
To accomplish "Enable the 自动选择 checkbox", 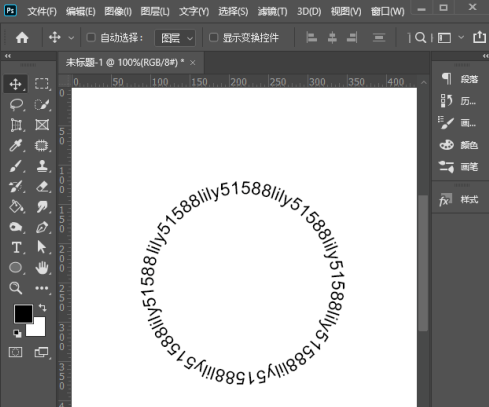I will pyautogui.click(x=91, y=37).
